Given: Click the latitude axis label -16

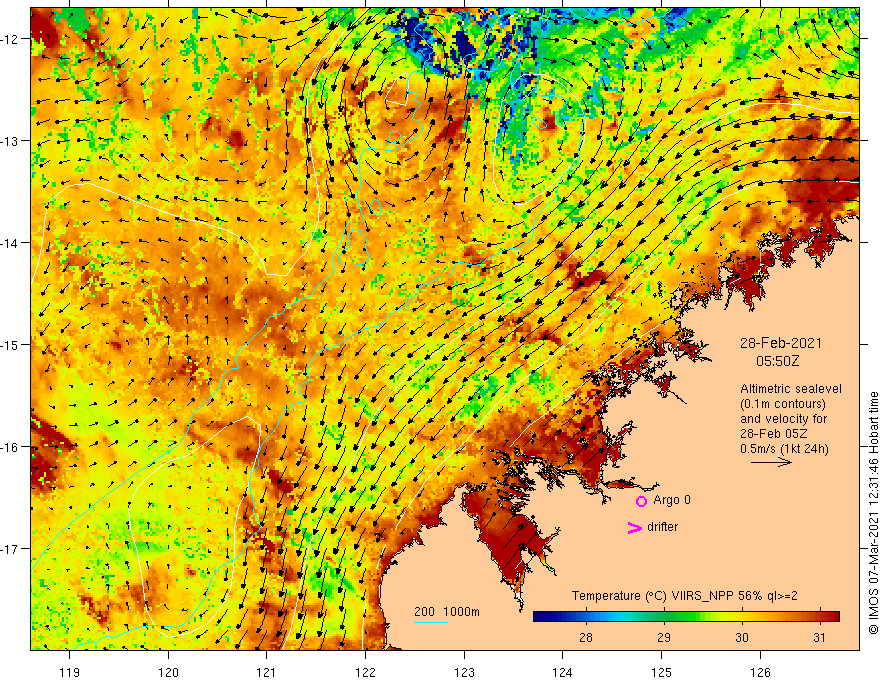Looking at the screenshot, I should pos(10,447).
